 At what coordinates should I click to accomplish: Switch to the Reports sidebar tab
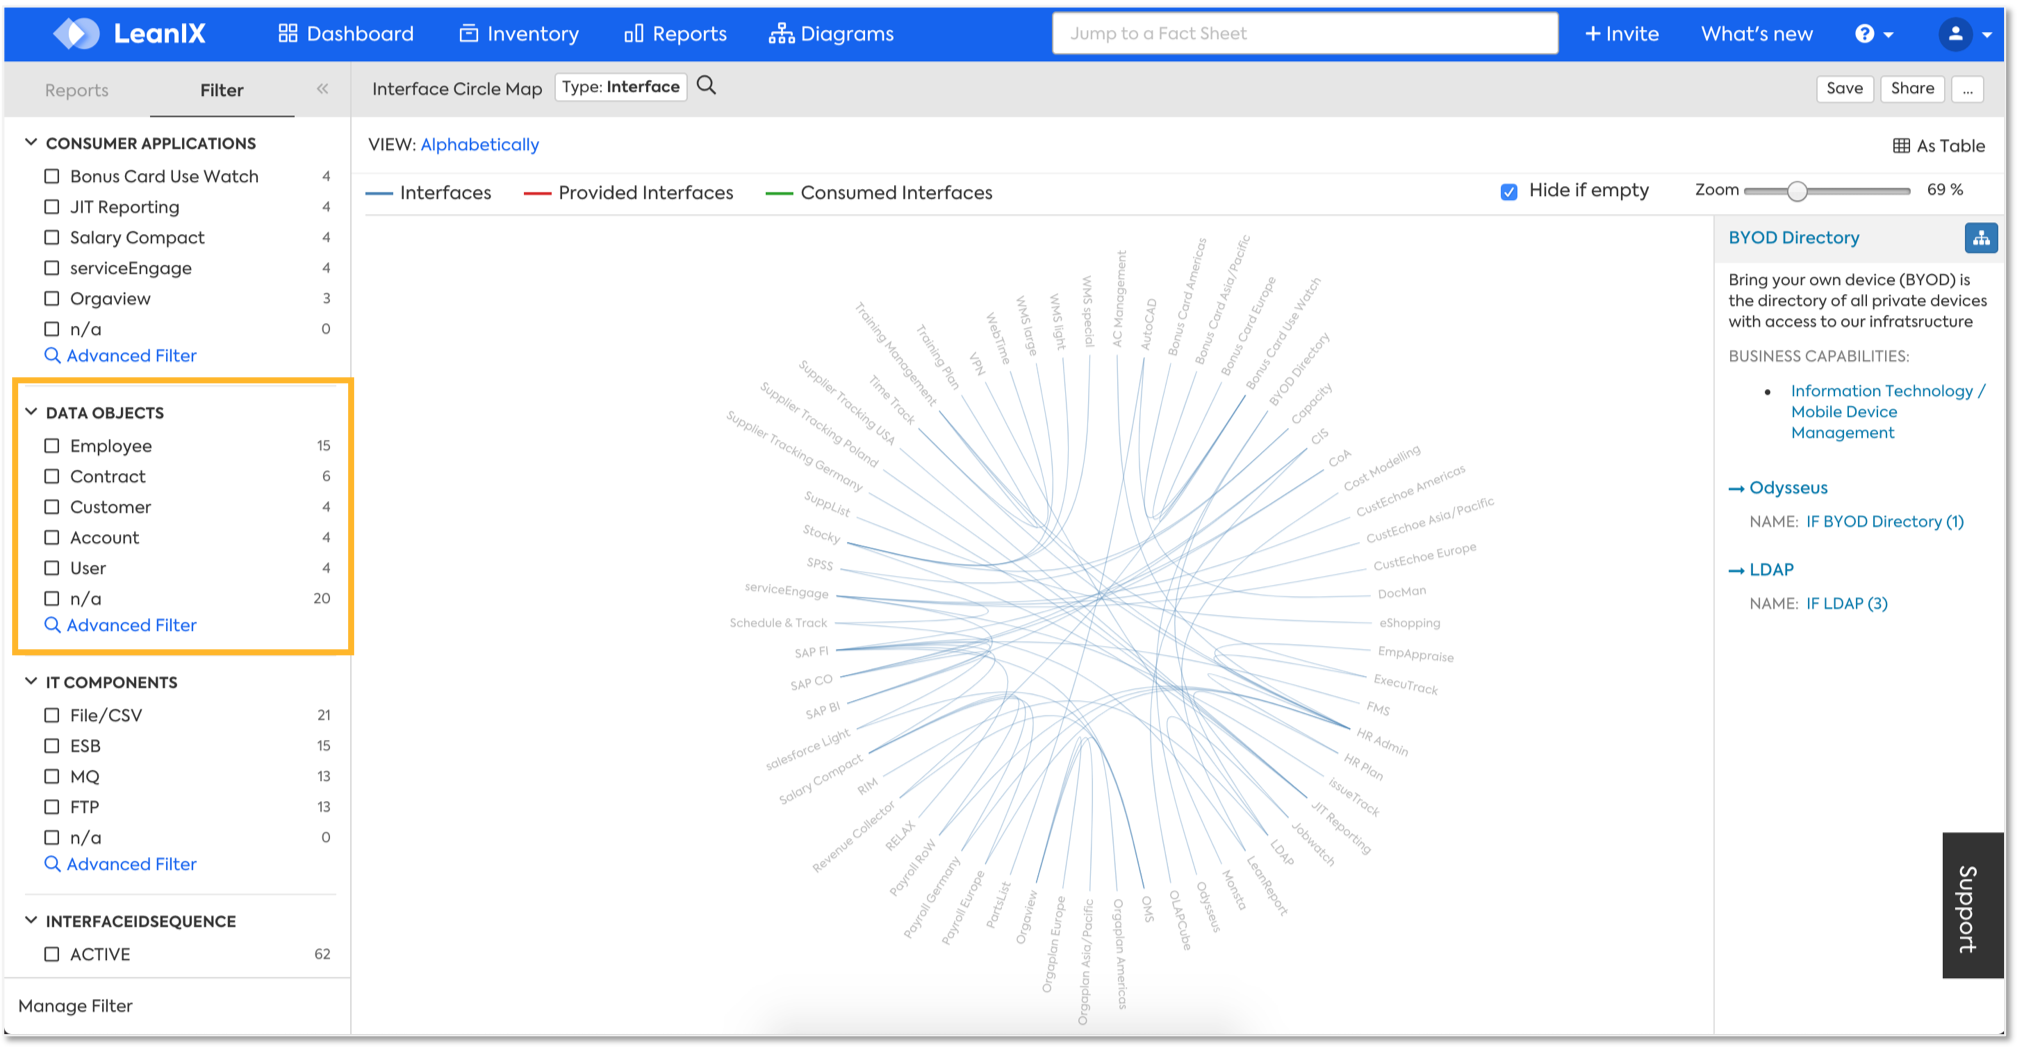pyautogui.click(x=77, y=90)
